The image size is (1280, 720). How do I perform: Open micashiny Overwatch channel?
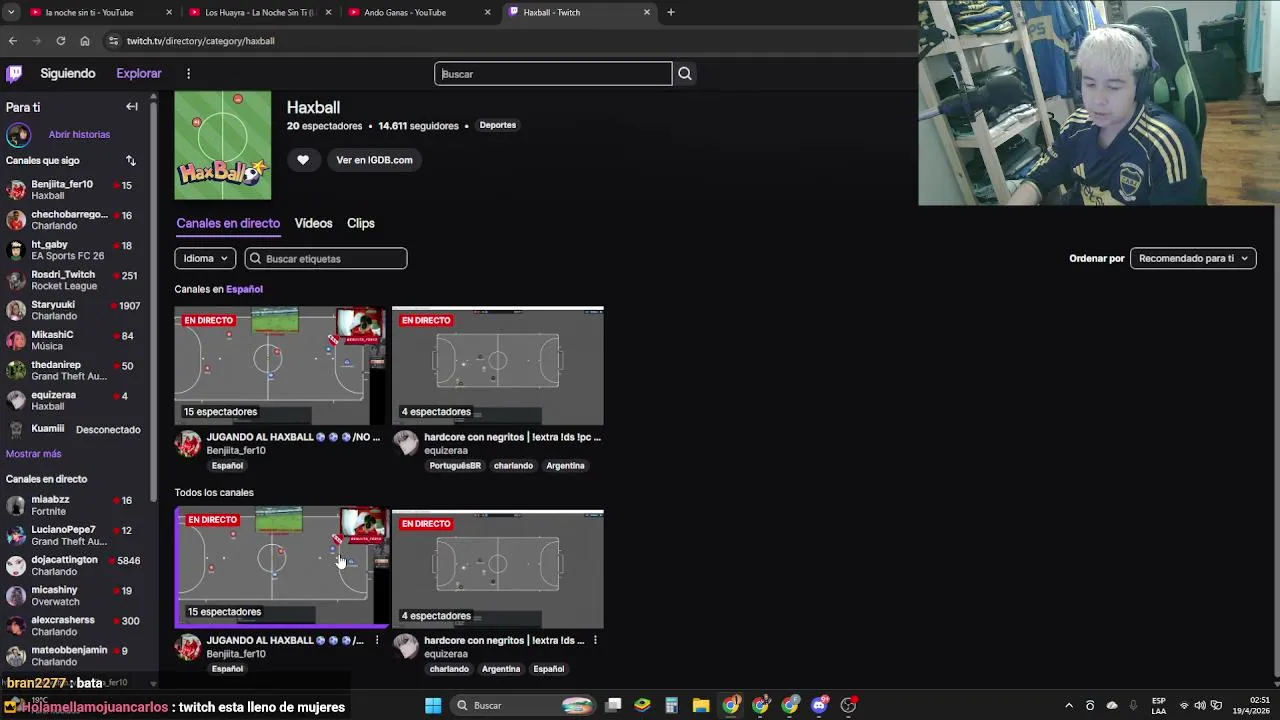click(x=75, y=595)
